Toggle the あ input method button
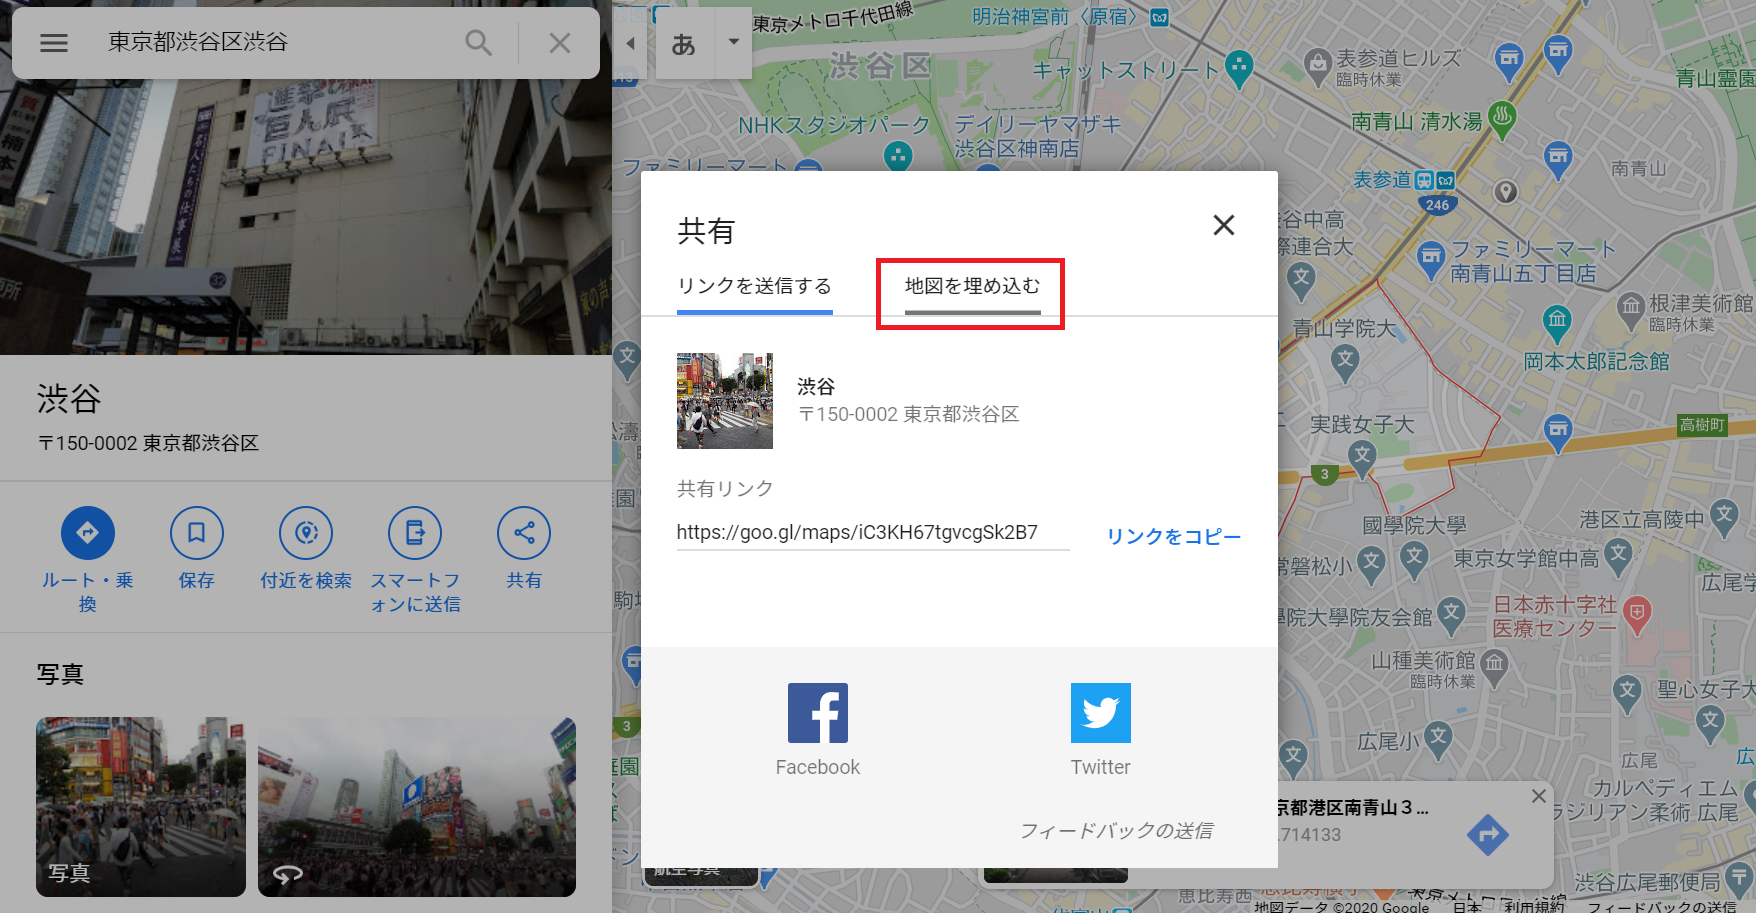The height and width of the screenshot is (913, 1756). 683,43
